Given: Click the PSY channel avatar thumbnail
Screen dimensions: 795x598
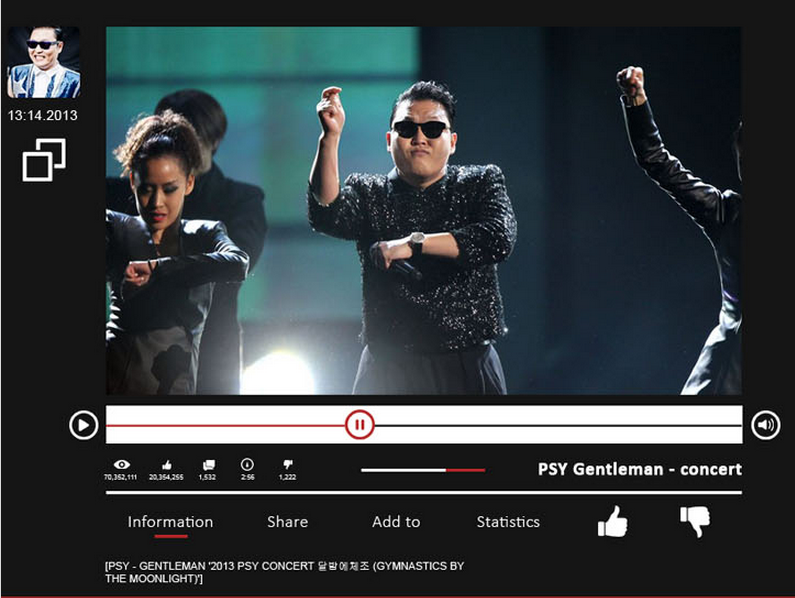Looking at the screenshot, I should (43, 62).
